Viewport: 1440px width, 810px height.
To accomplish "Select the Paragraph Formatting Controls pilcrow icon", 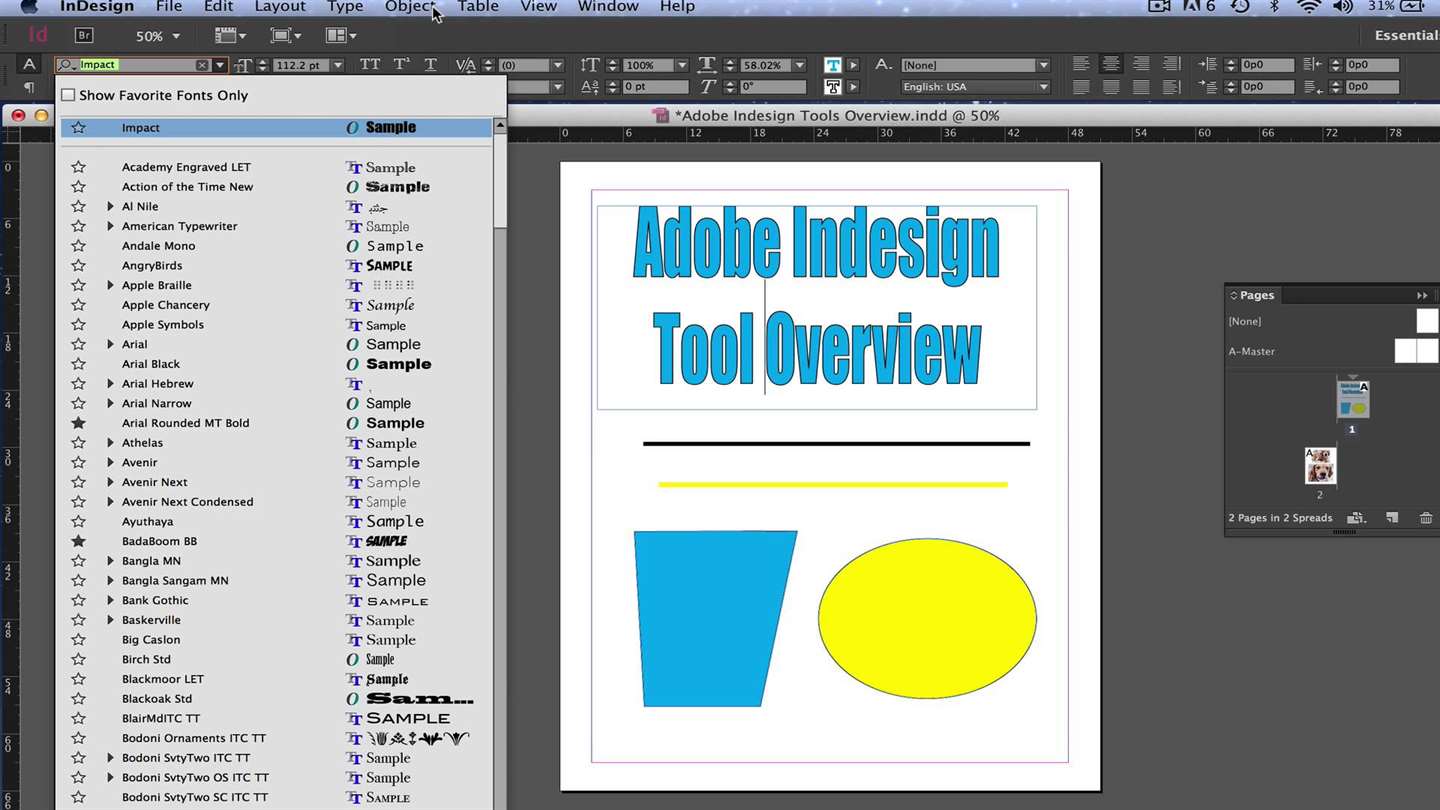I will click(29, 87).
